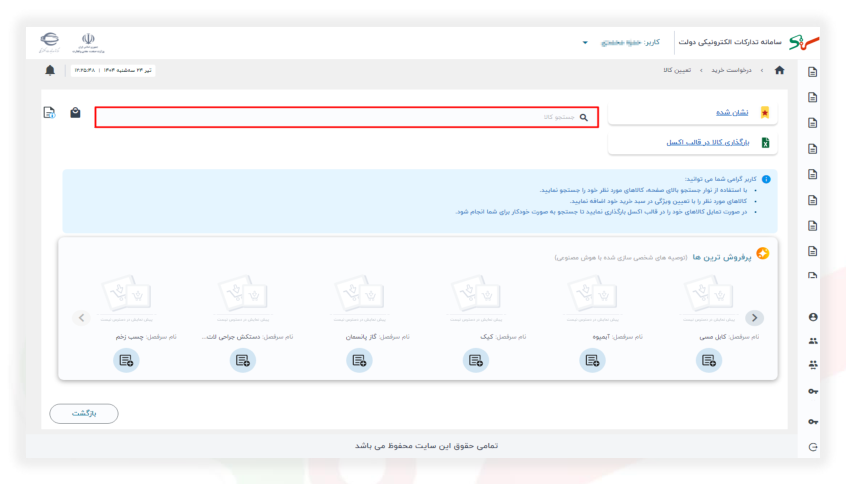Open the single user account sidebar icon
Viewport: 846px width, 484px height.
click(813, 317)
